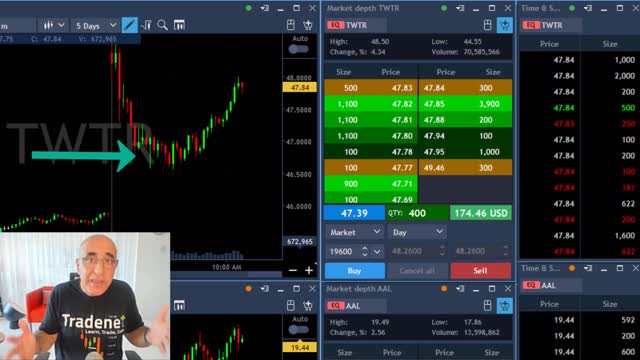Click AAL symbol field in Market depth AAL
640x360 pixels.
(356, 306)
